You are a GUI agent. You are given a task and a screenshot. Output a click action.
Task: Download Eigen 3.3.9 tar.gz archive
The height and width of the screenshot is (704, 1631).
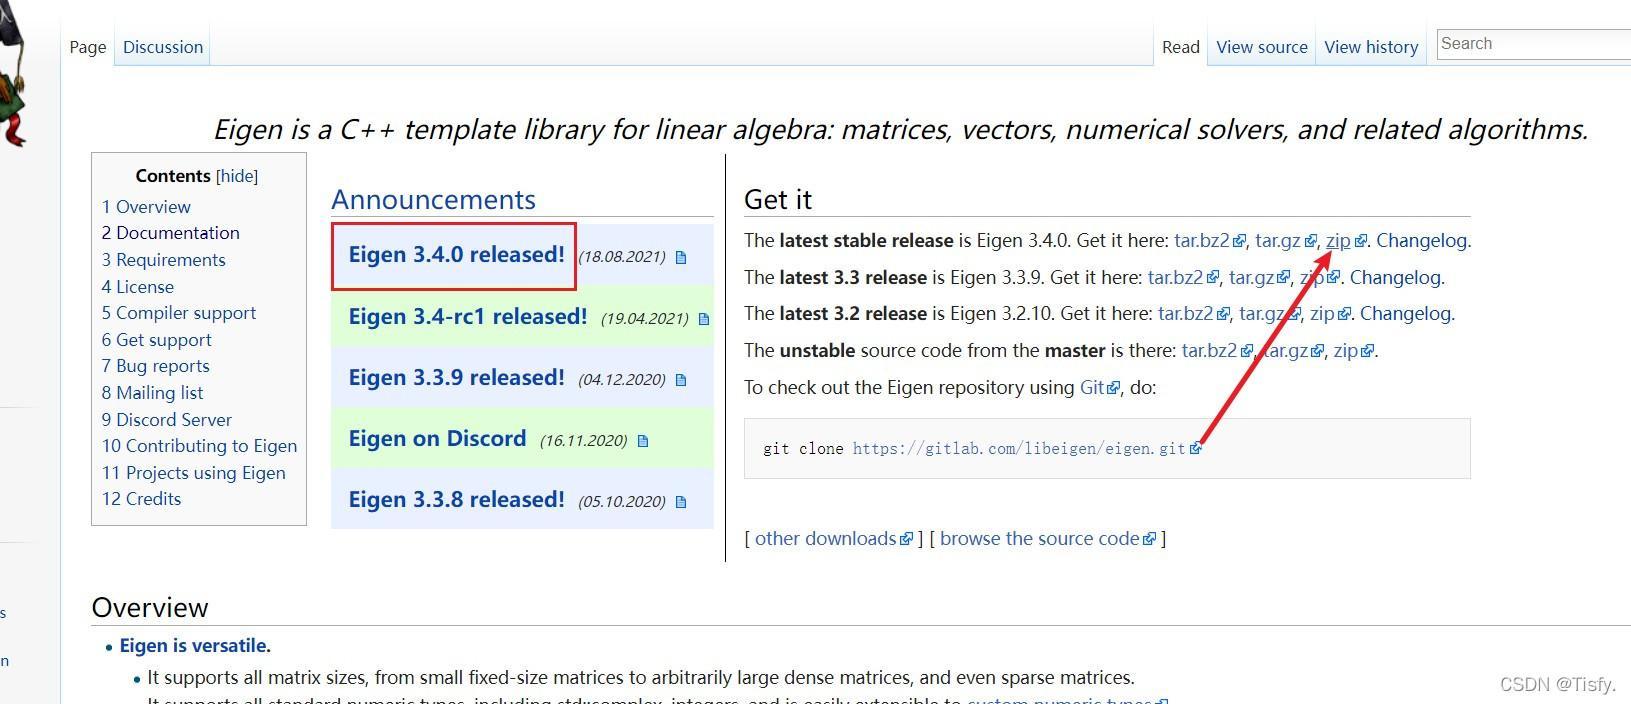1259,278
